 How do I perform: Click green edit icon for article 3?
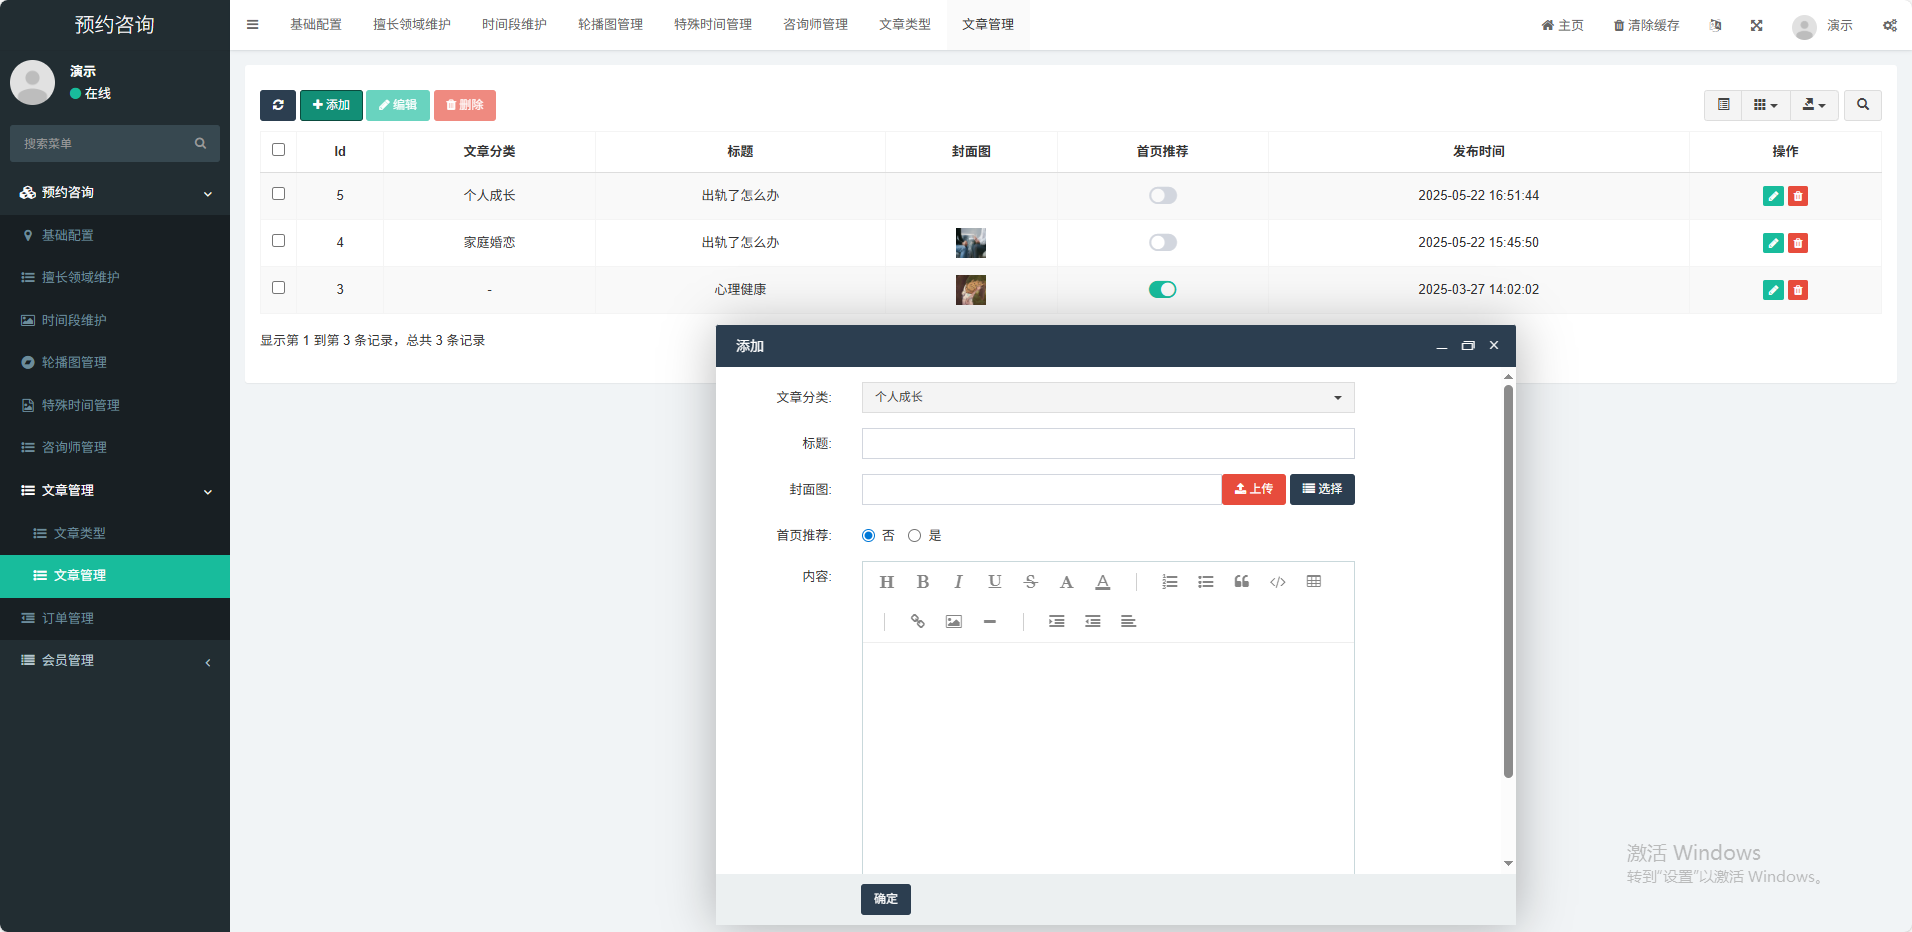pos(1772,290)
